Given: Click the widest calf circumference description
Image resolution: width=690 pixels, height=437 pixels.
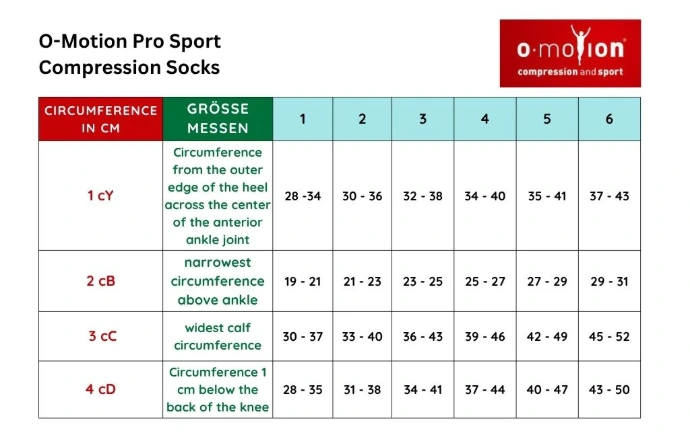Looking at the screenshot, I should tap(218, 337).
